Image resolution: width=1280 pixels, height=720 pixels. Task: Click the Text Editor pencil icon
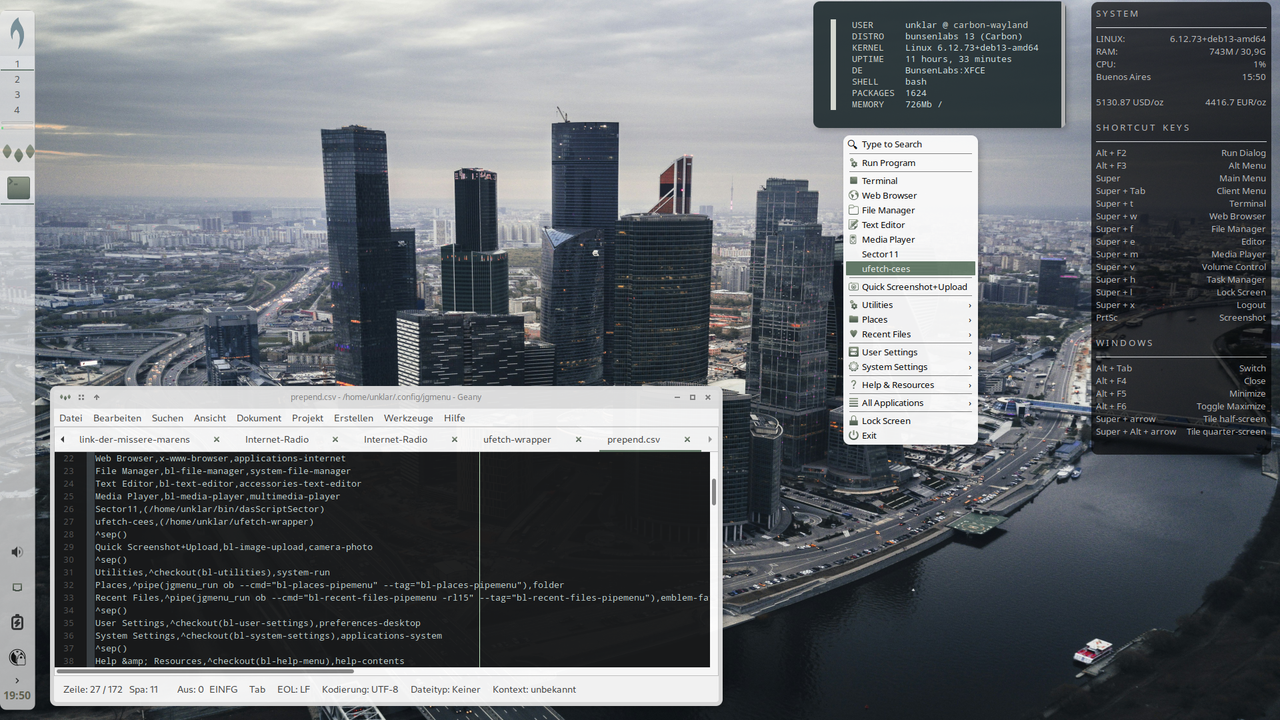coord(853,225)
